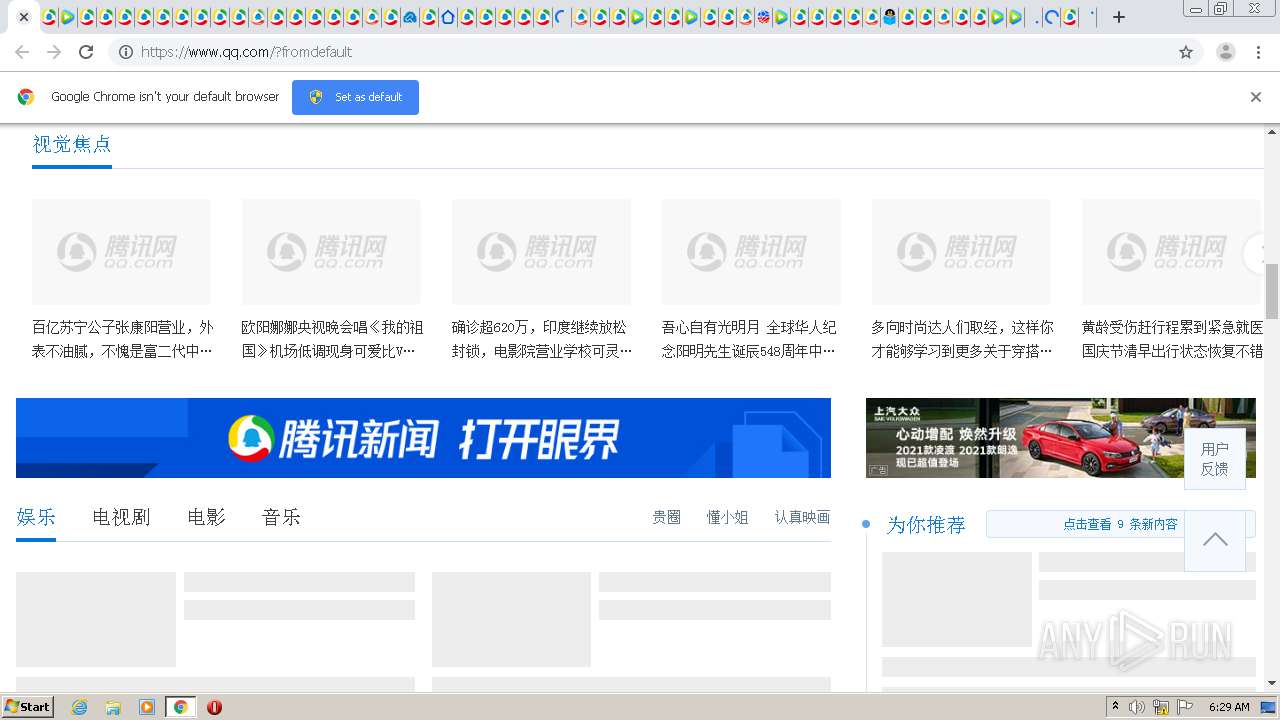
Task: Open the red shield taskbar icon
Action: 214,707
